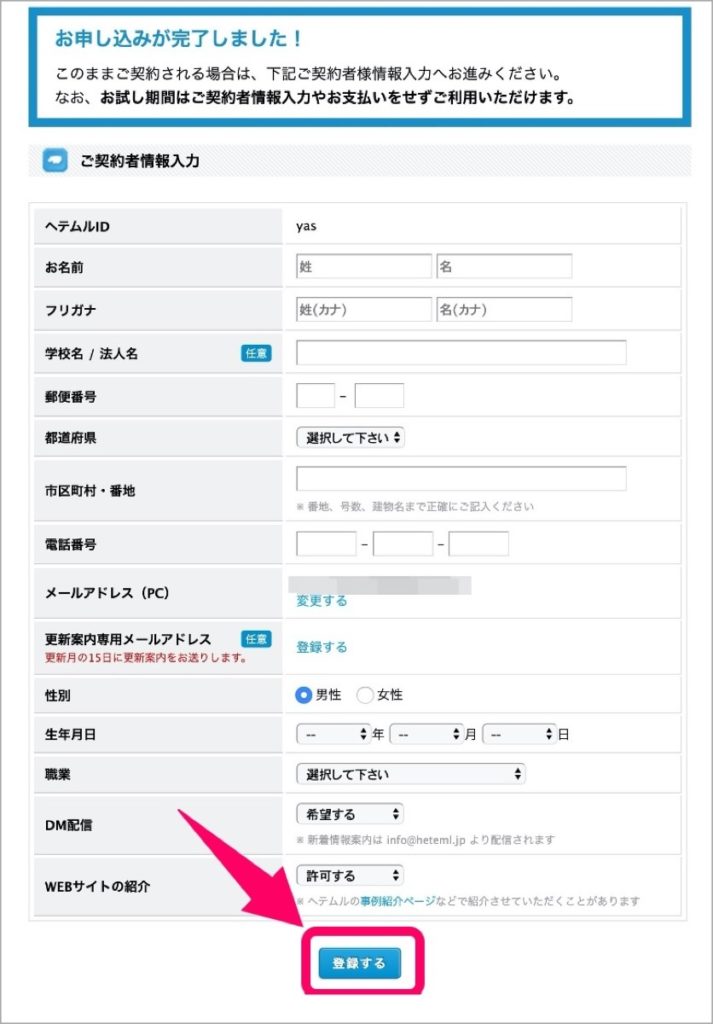The height and width of the screenshot is (1024, 713).
Task: Click the second 郵便番号 postal code box
Action: click(379, 396)
